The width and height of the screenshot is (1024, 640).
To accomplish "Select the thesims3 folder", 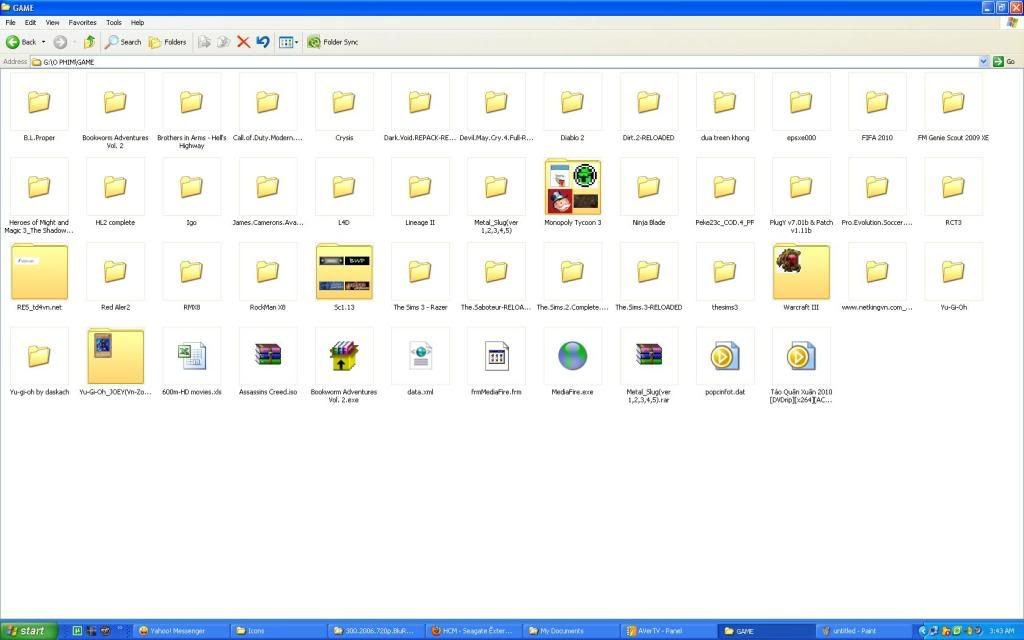I will pyautogui.click(x=724, y=278).
